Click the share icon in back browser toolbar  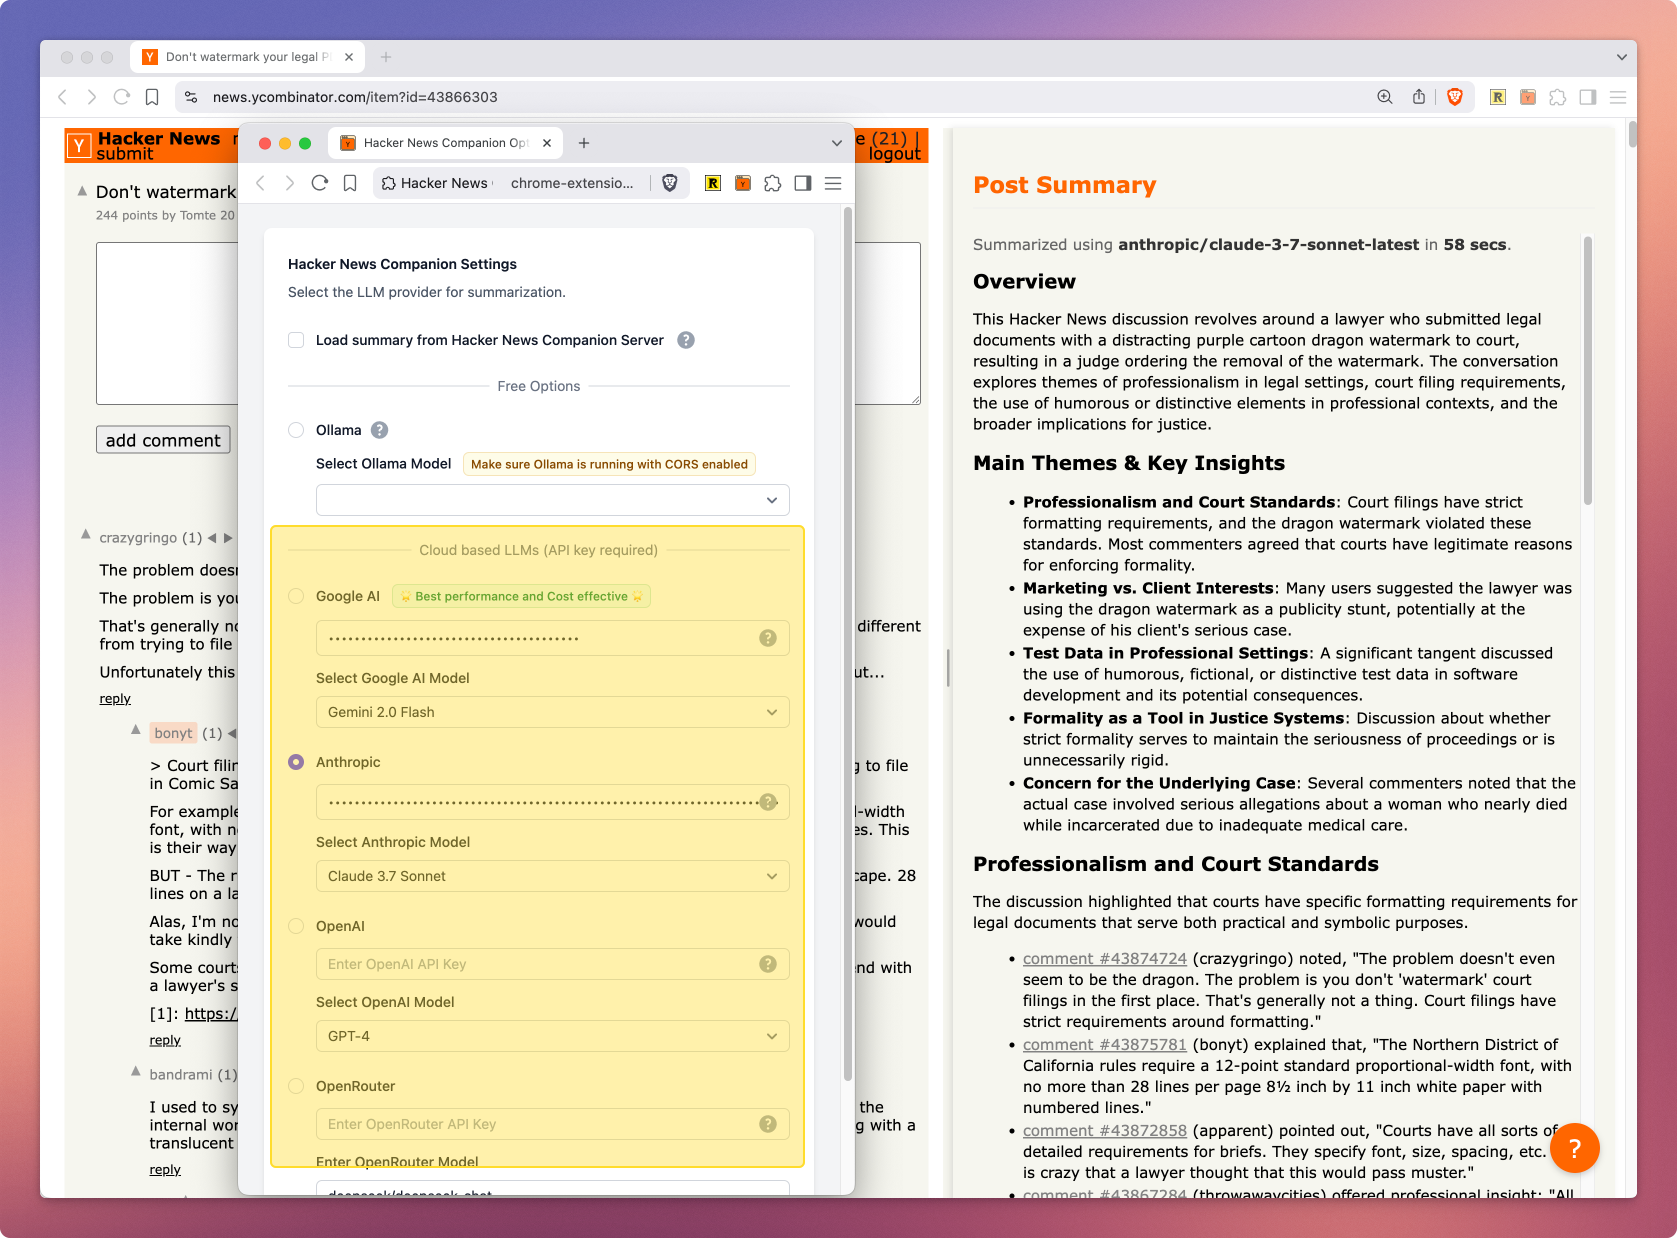pos(1419,97)
